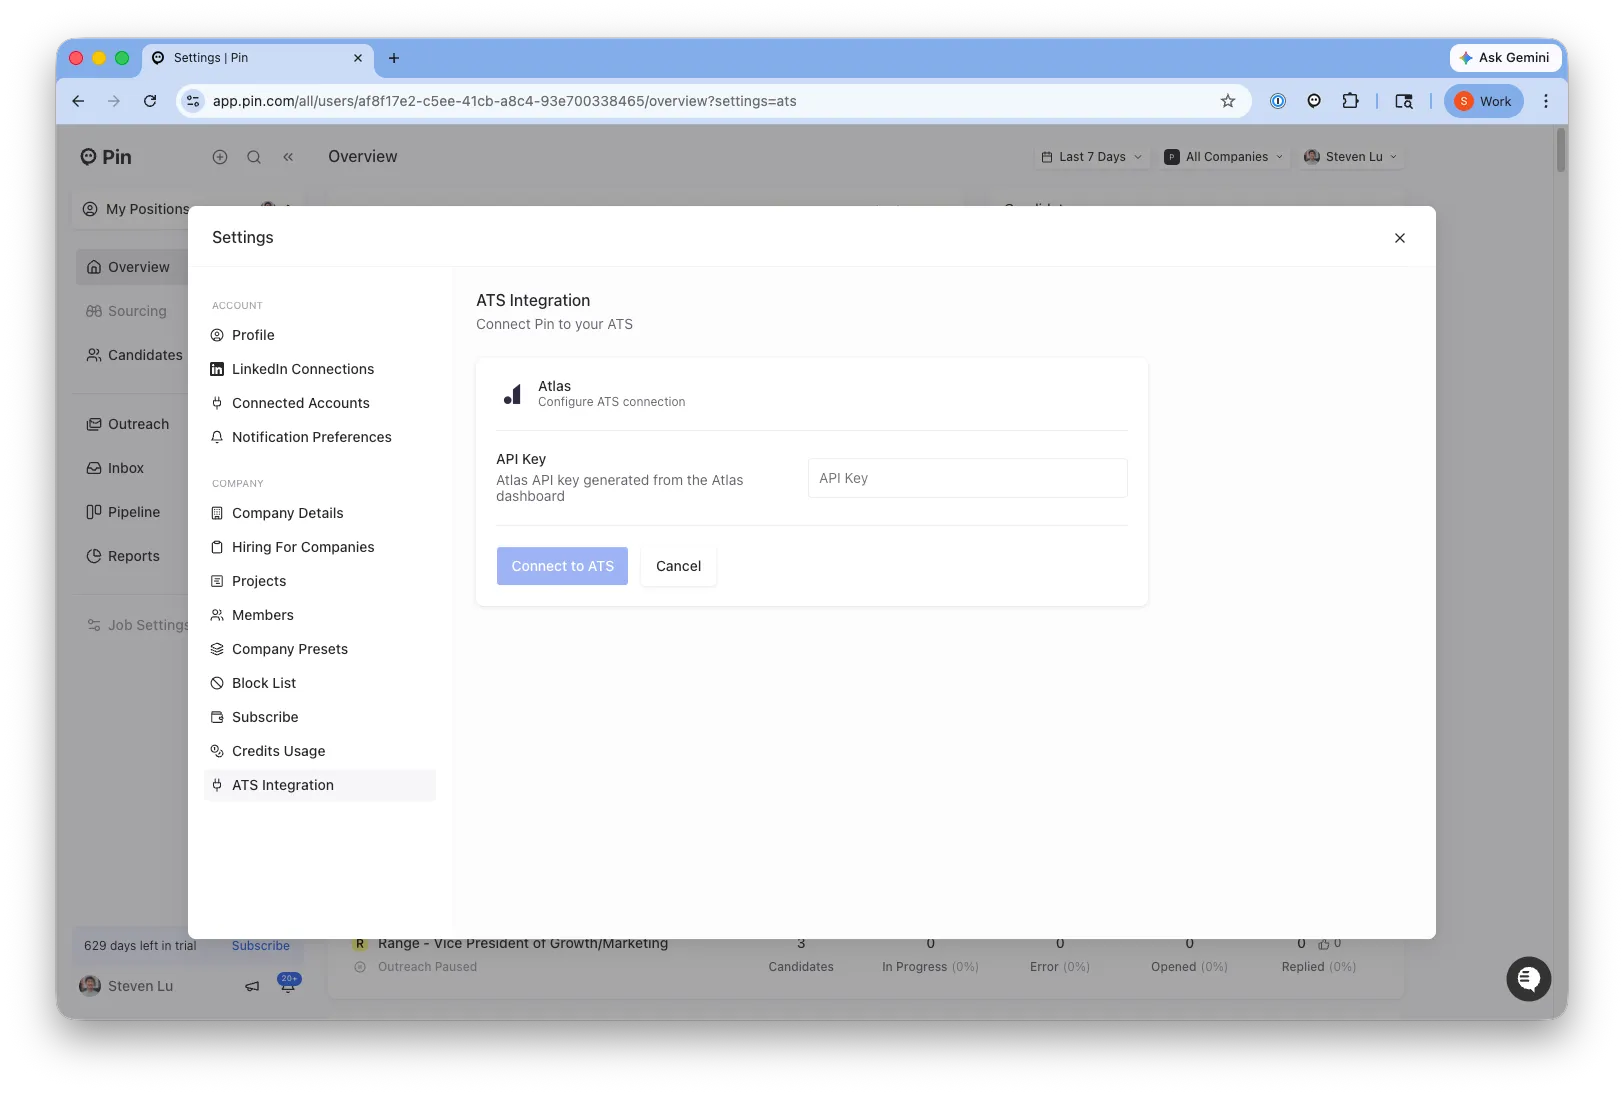
Task: Close the Settings dialog
Action: [1399, 238]
